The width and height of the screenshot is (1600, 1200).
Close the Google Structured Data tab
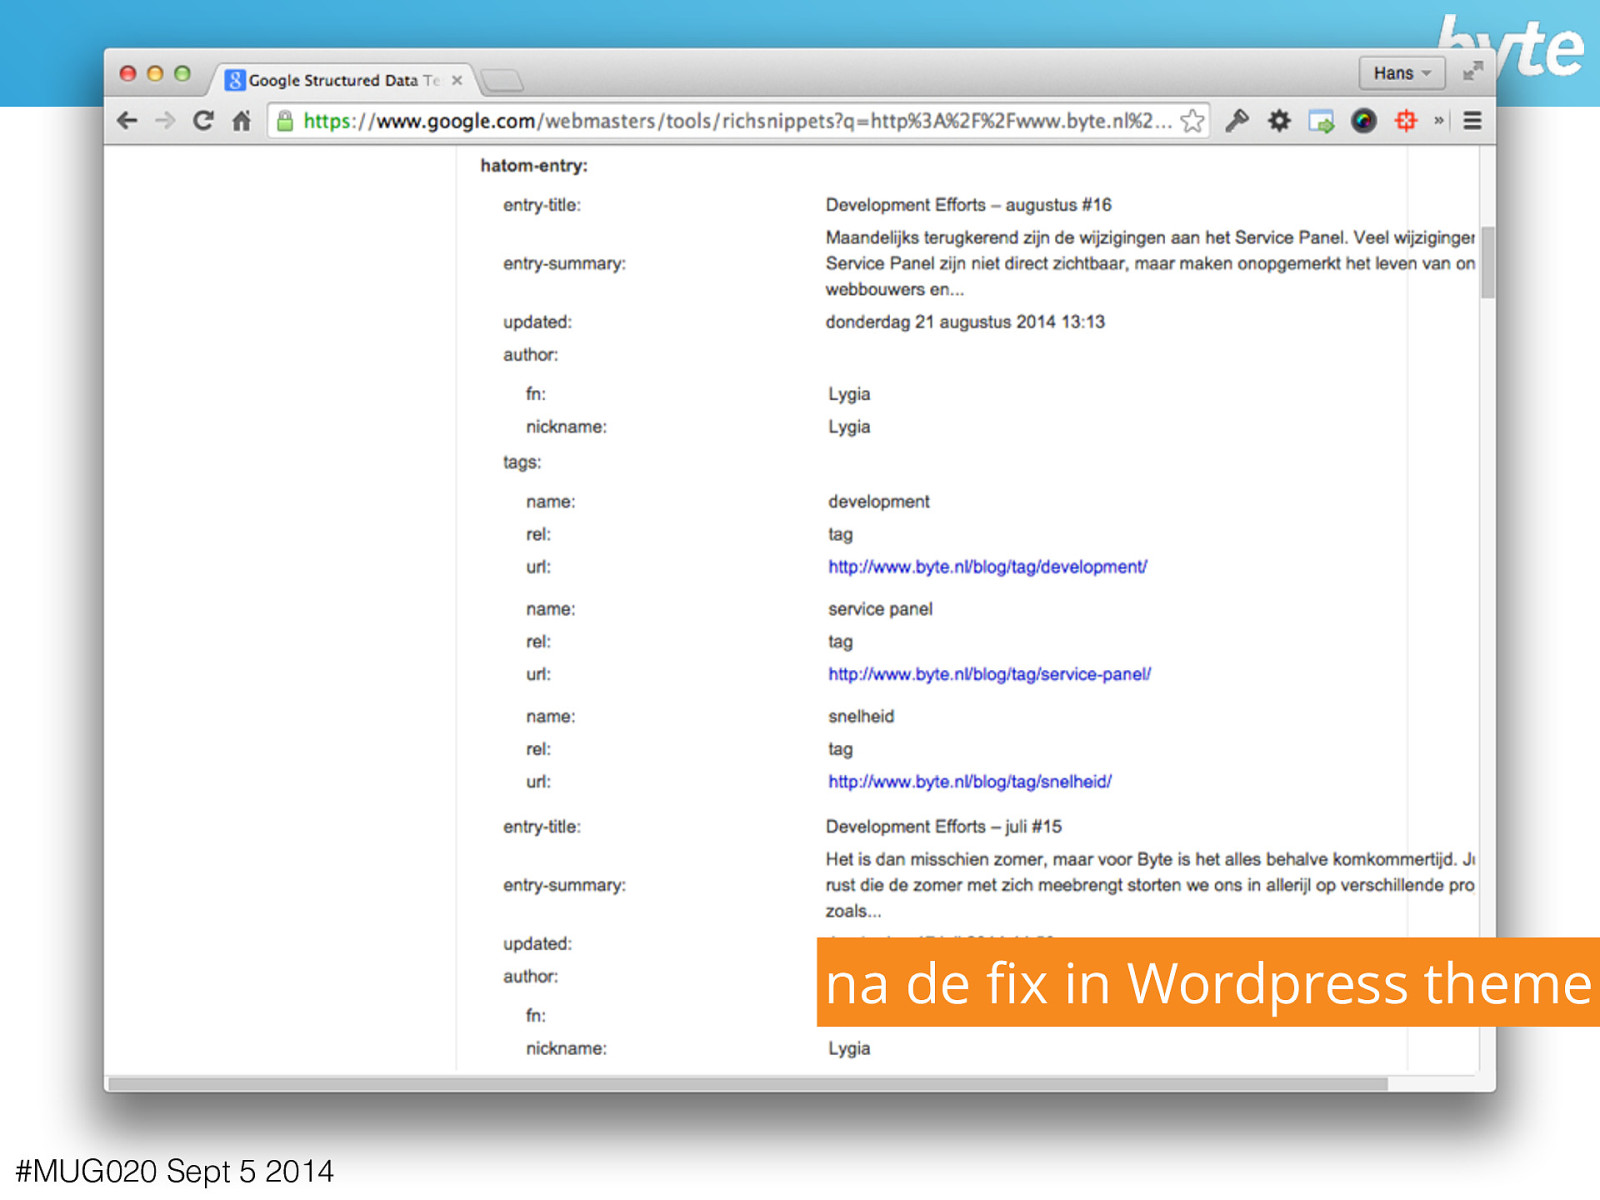[x=457, y=80]
